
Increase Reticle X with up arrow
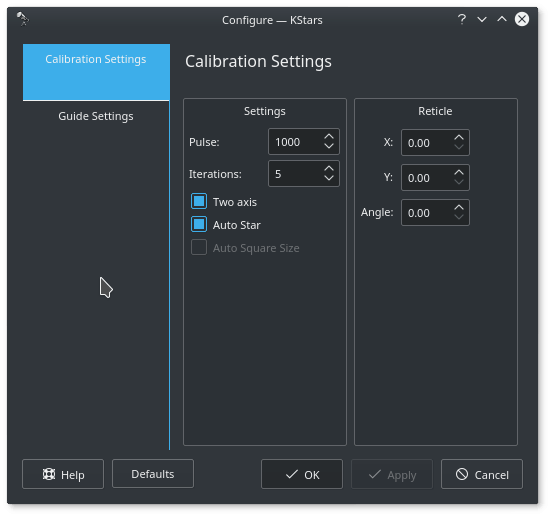point(459,138)
